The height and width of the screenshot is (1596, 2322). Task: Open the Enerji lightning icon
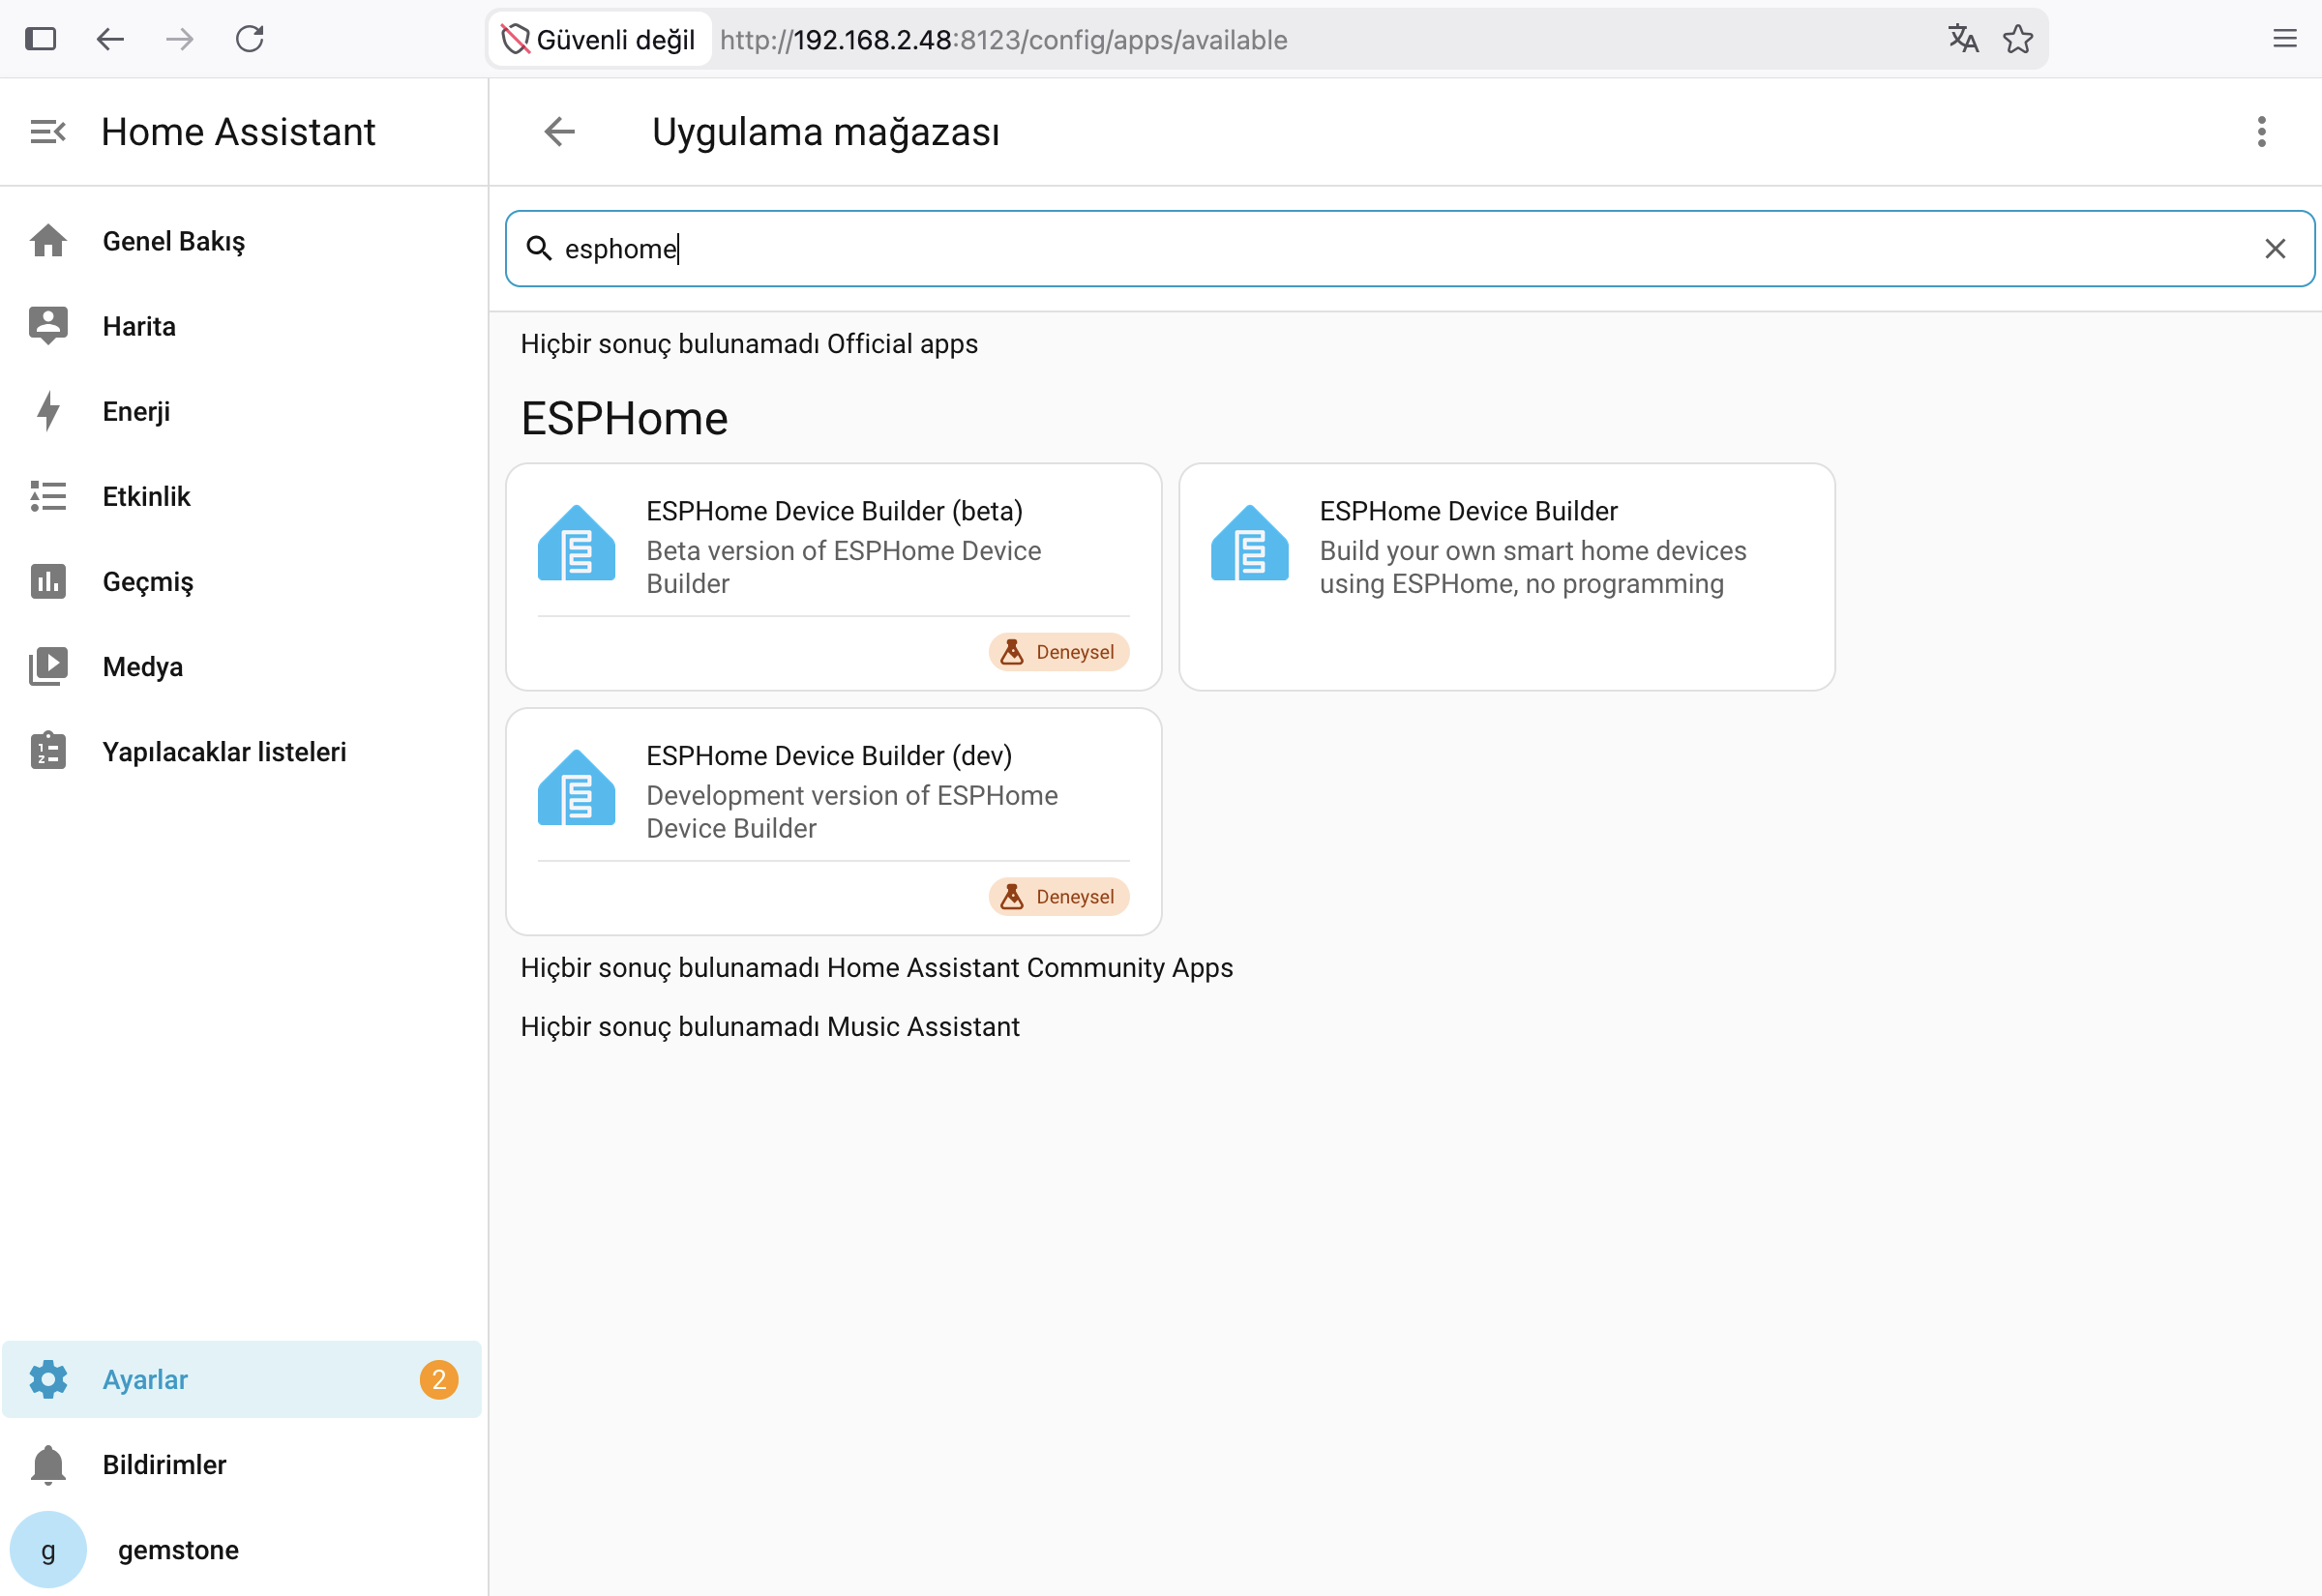tap(48, 411)
